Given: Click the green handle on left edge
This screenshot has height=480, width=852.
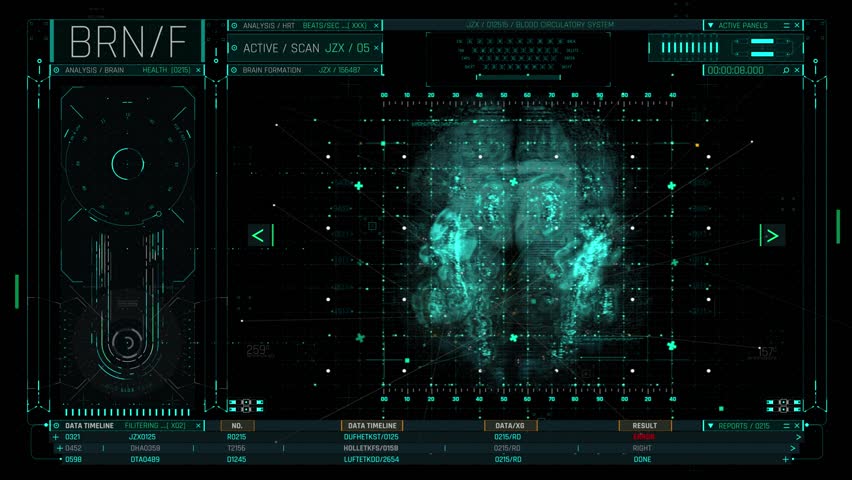Looking at the screenshot, I should 17,291.
